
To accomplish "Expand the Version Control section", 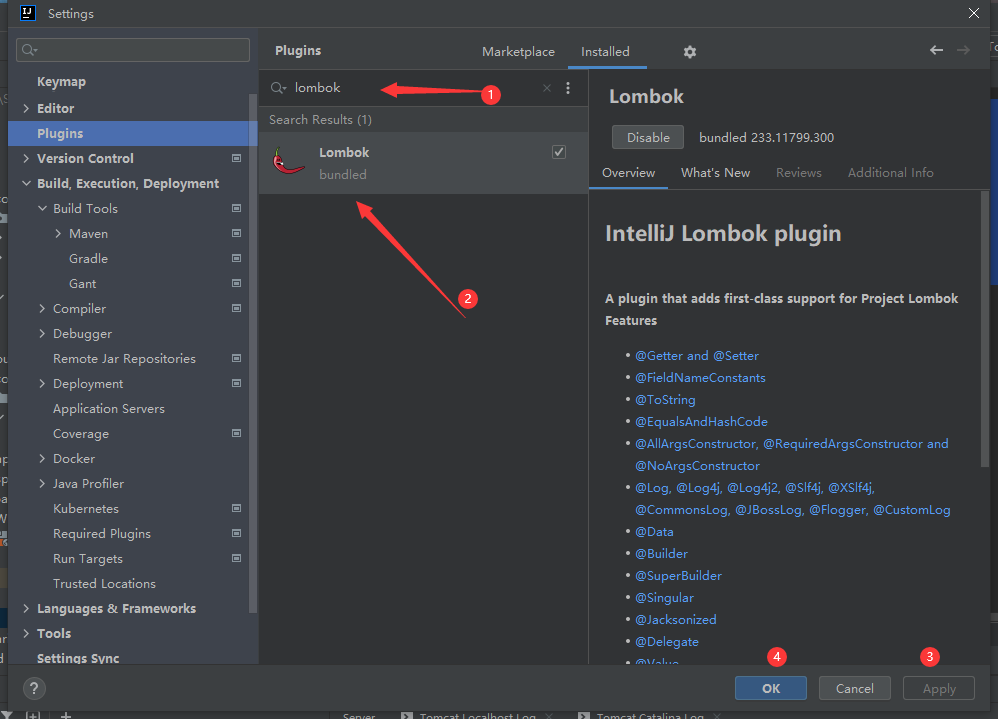I will pos(26,158).
